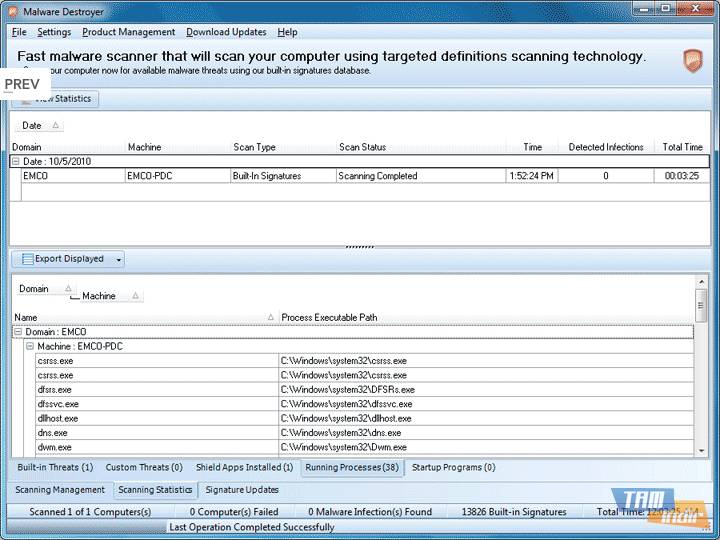
Task: Click the sort arrow on Machine grouping chip
Action: click(x=135, y=296)
